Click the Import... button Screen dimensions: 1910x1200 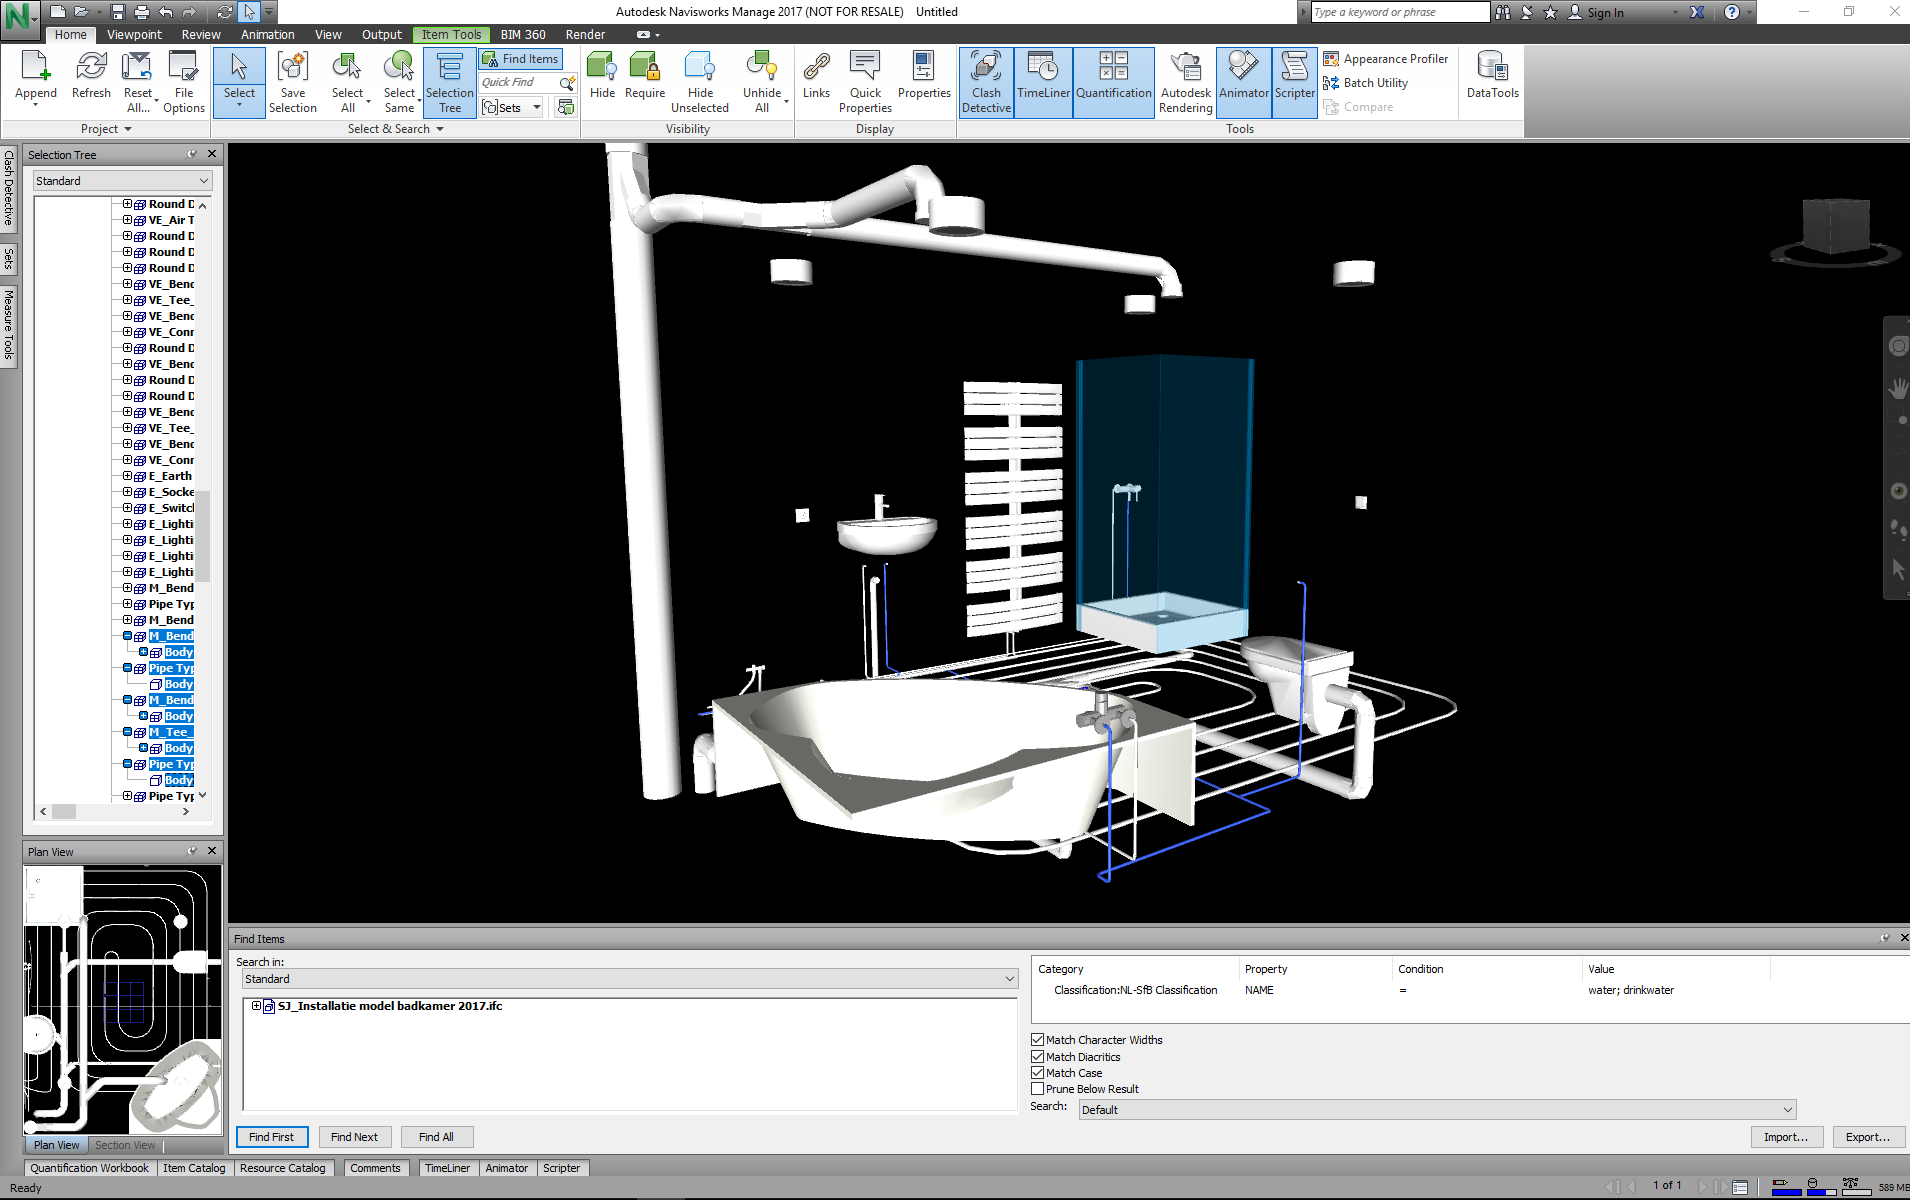[x=1786, y=1137]
